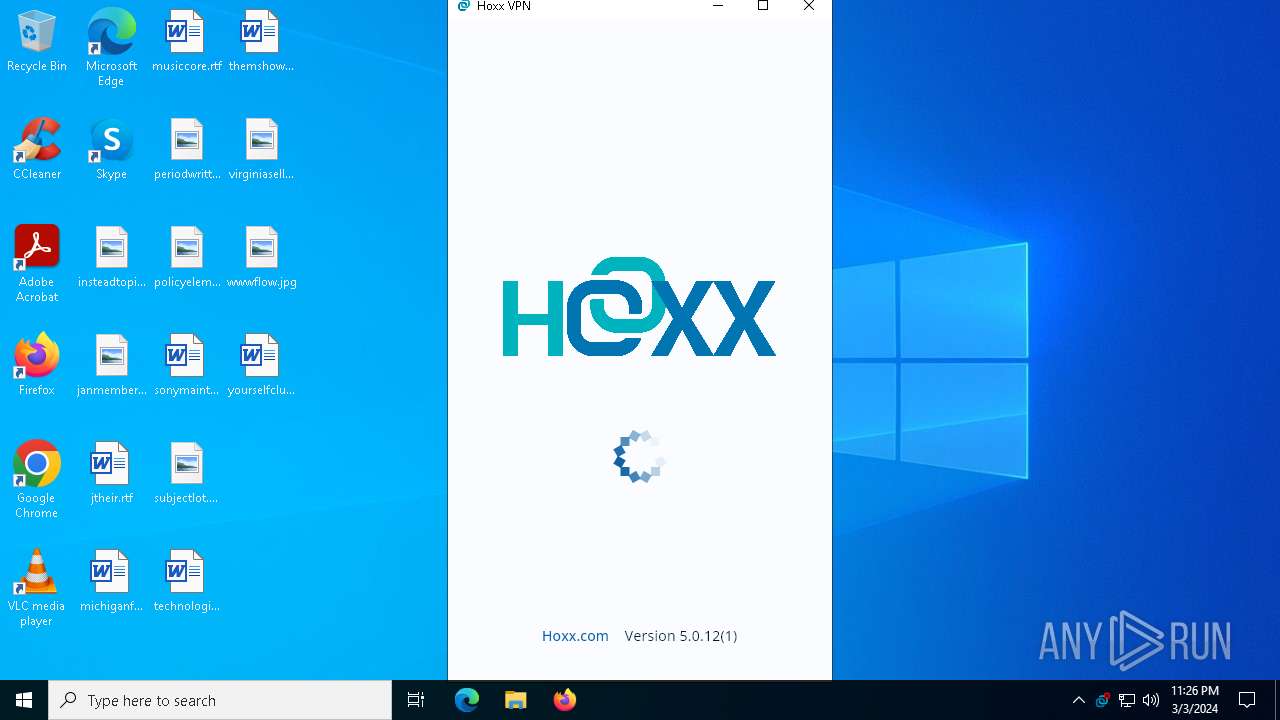
Task: Click the Version 5.0.12(1) text
Action: 681,636
